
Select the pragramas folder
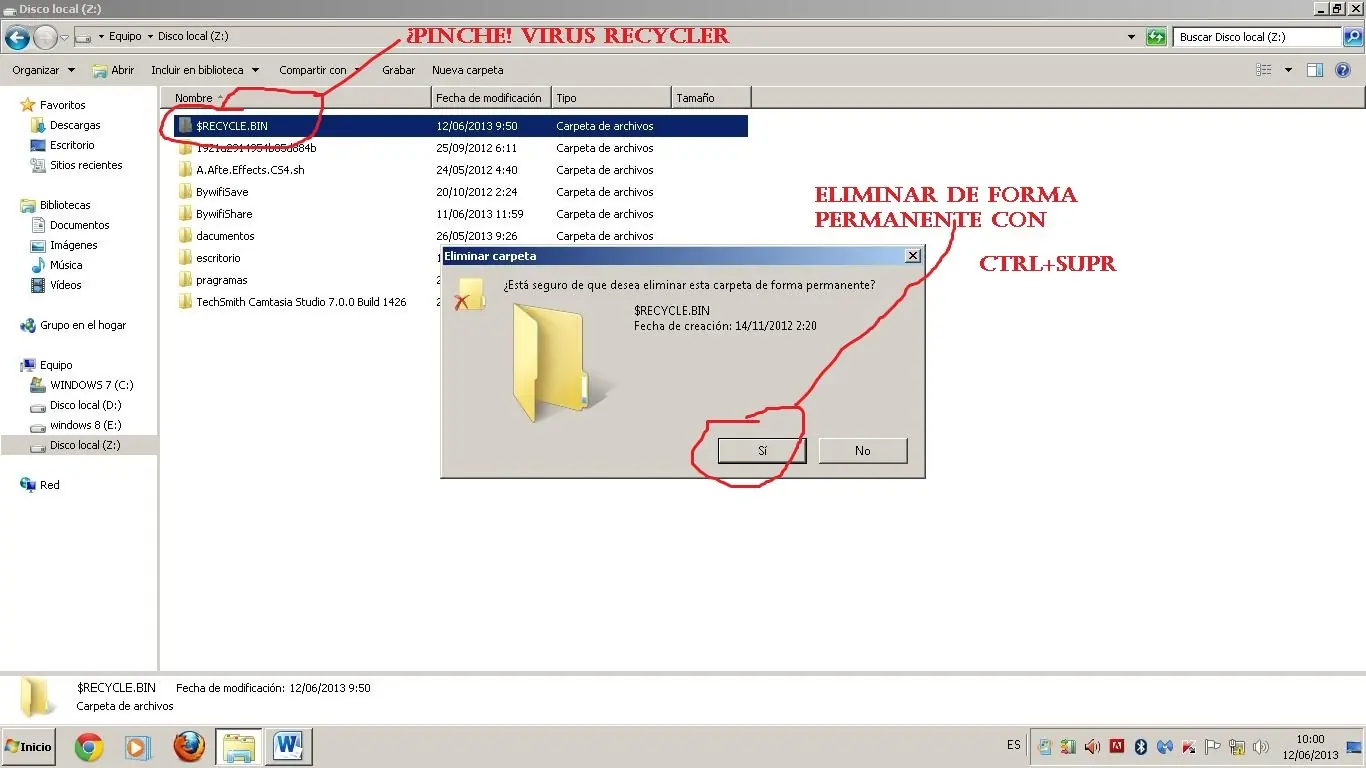(221, 280)
